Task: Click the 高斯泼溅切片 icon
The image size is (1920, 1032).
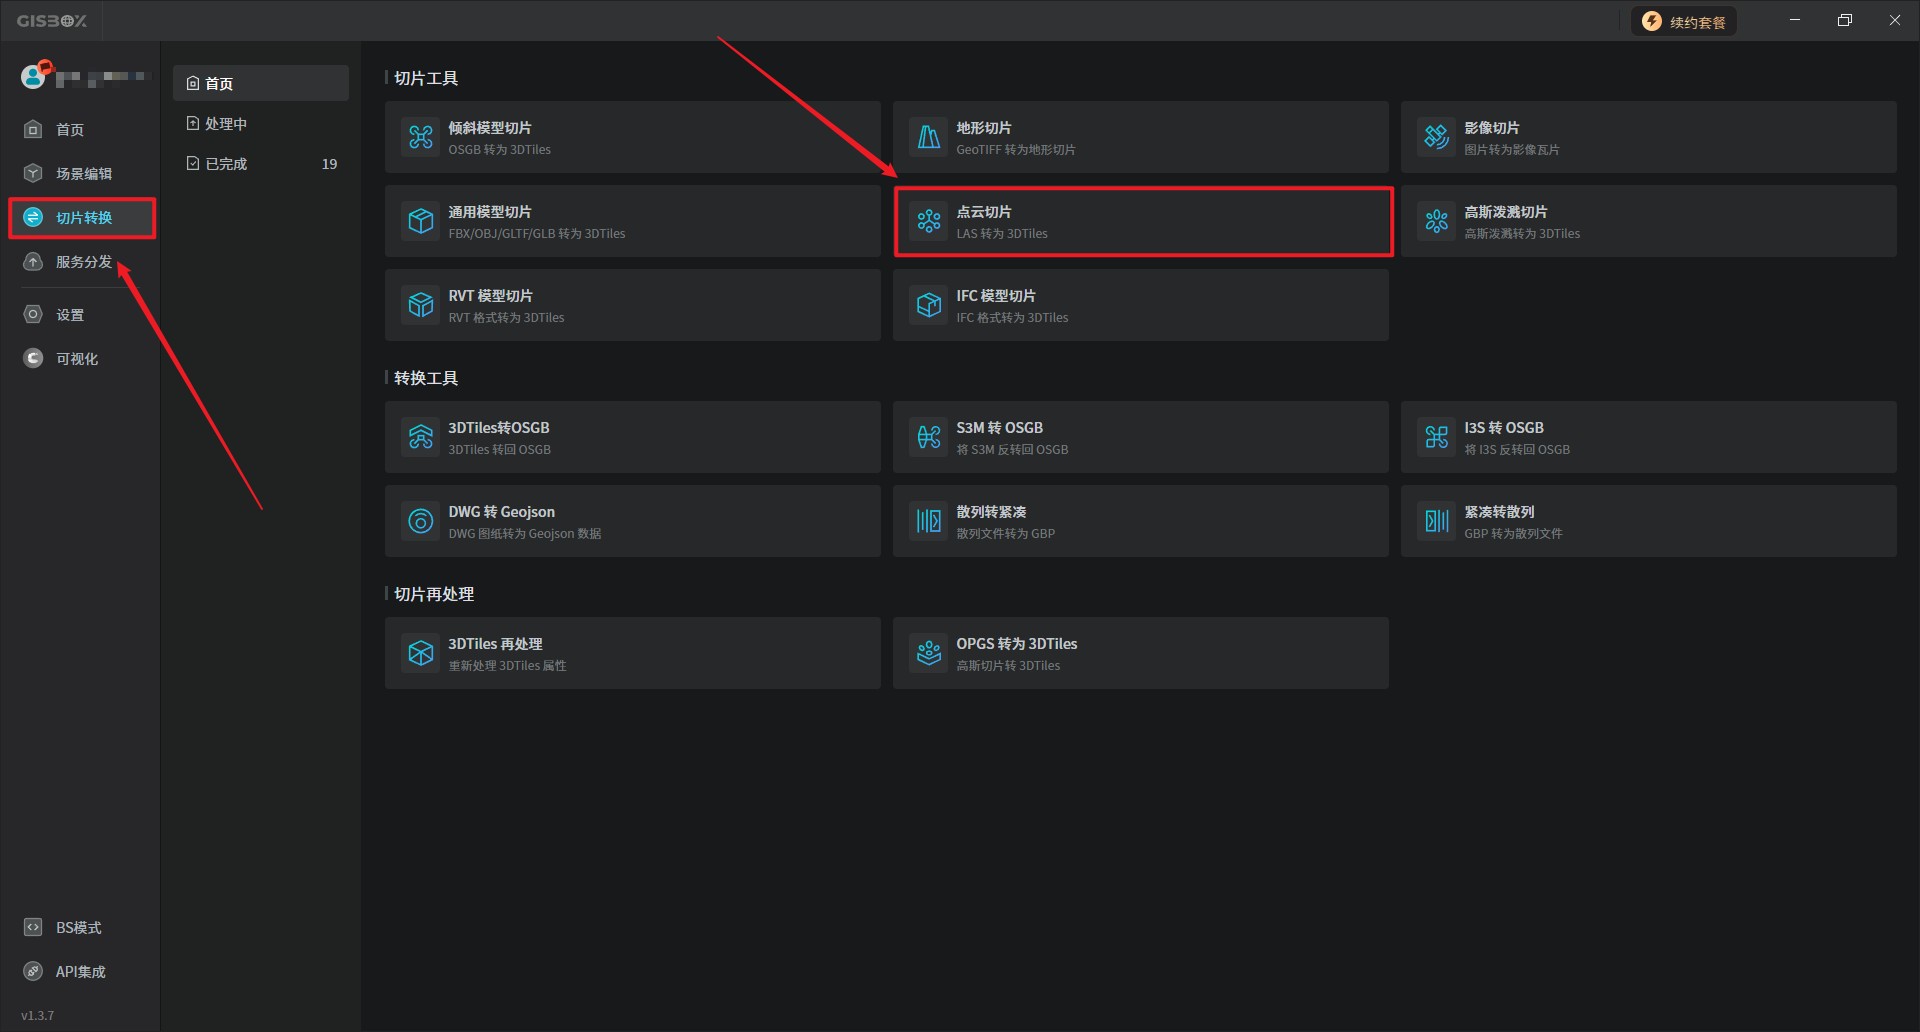Action: coord(1437,221)
